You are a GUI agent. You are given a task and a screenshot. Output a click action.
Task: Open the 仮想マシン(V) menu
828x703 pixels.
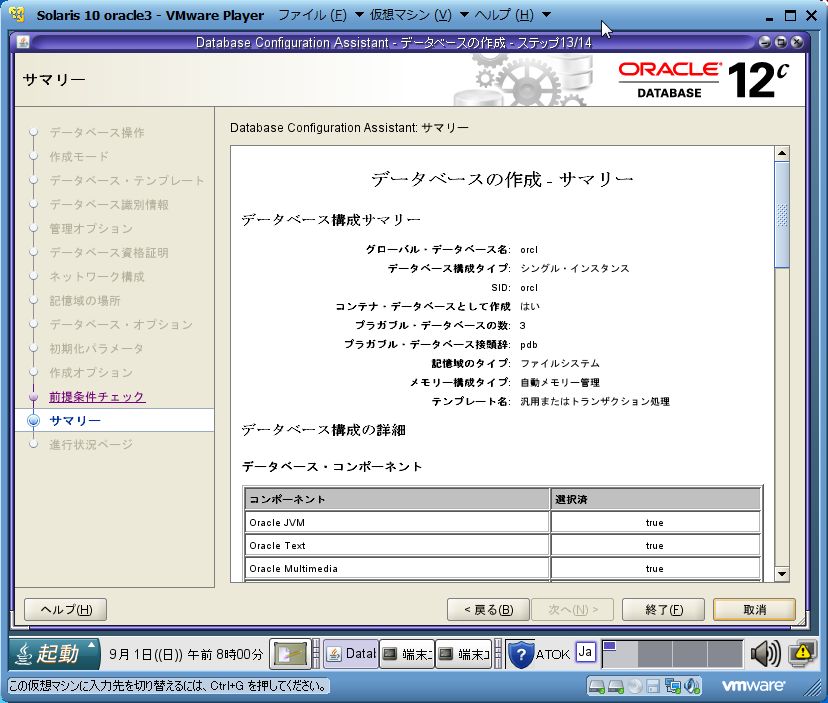coord(410,15)
